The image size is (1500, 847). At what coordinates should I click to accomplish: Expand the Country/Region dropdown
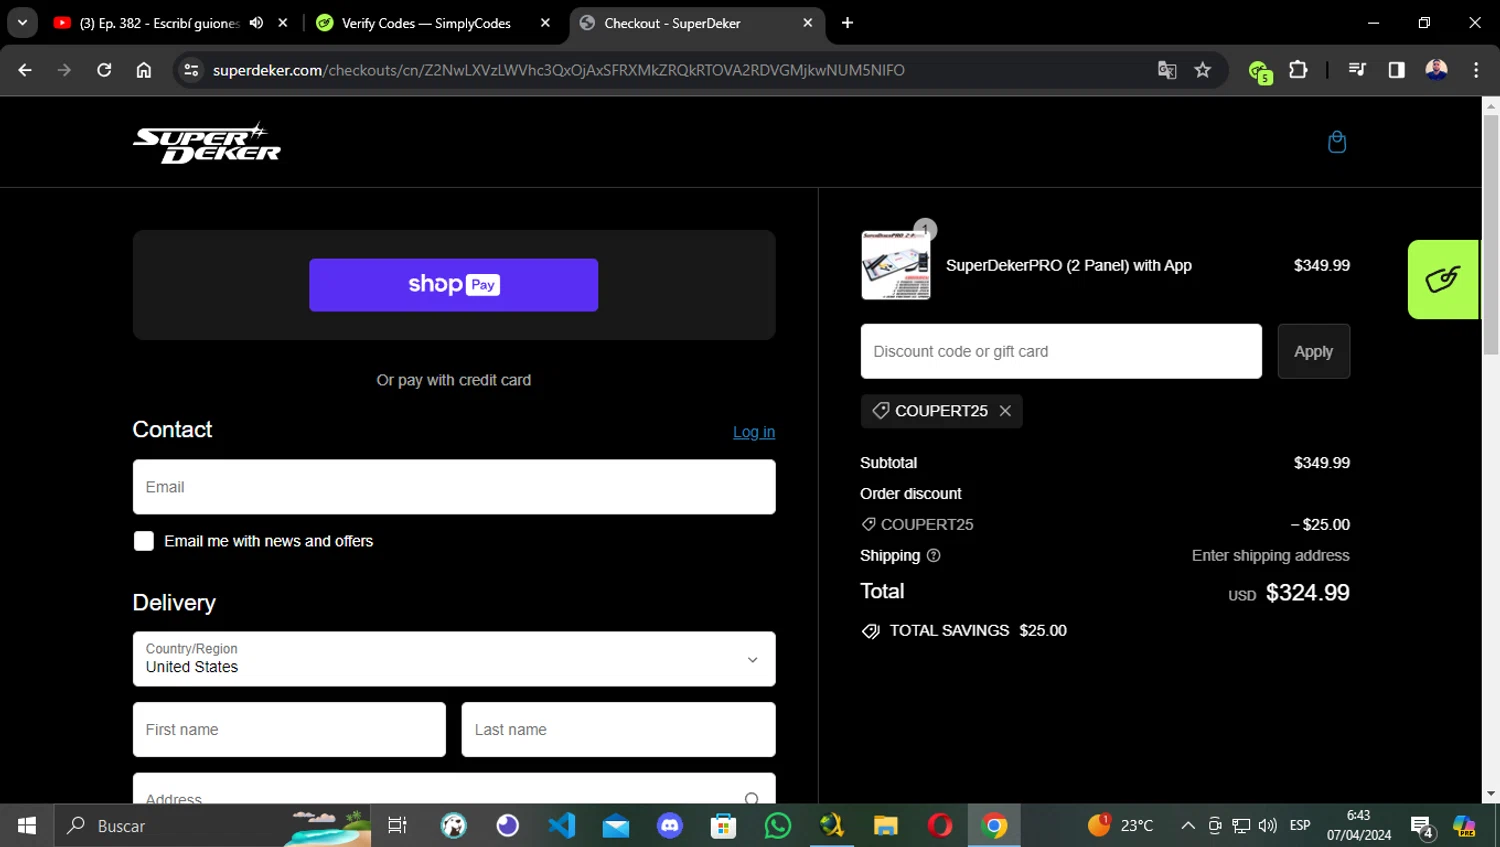[454, 659]
